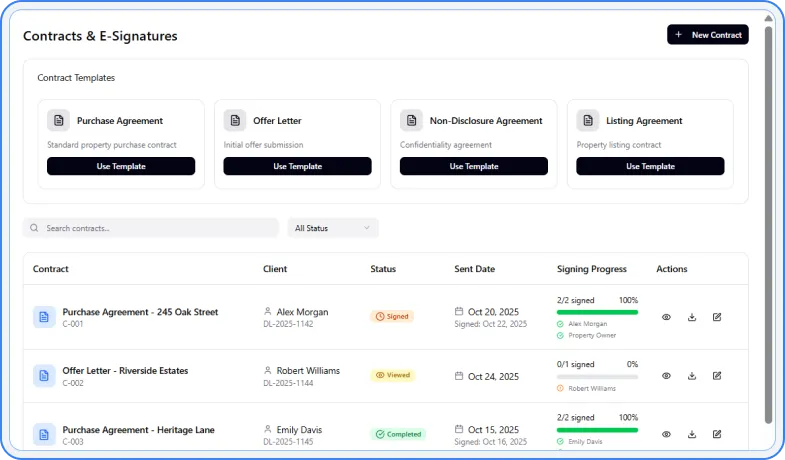Click the document icon beside Purchase Agreement - Heritage Lane
Image resolution: width=785 pixels, height=460 pixels.
(44, 434)
